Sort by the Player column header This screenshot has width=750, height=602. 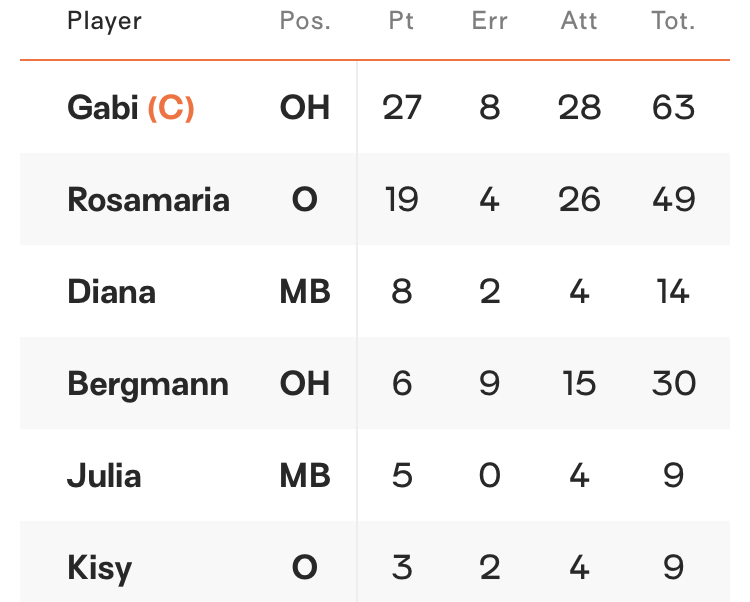[104, 22]
